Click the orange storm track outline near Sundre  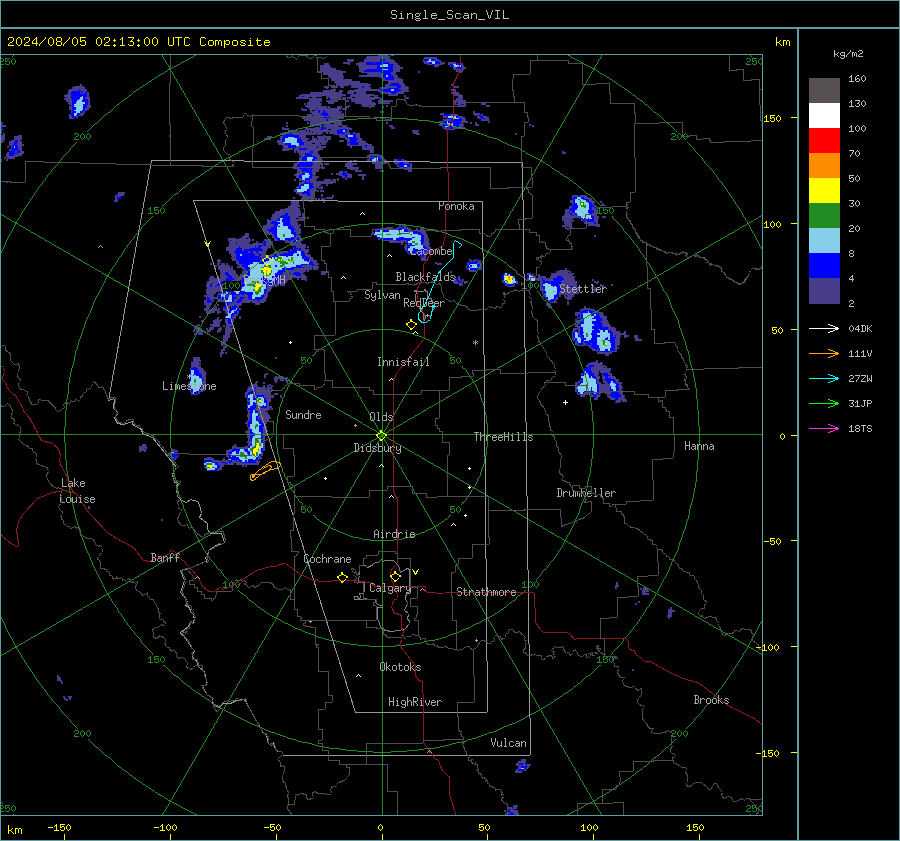point(265,471)
